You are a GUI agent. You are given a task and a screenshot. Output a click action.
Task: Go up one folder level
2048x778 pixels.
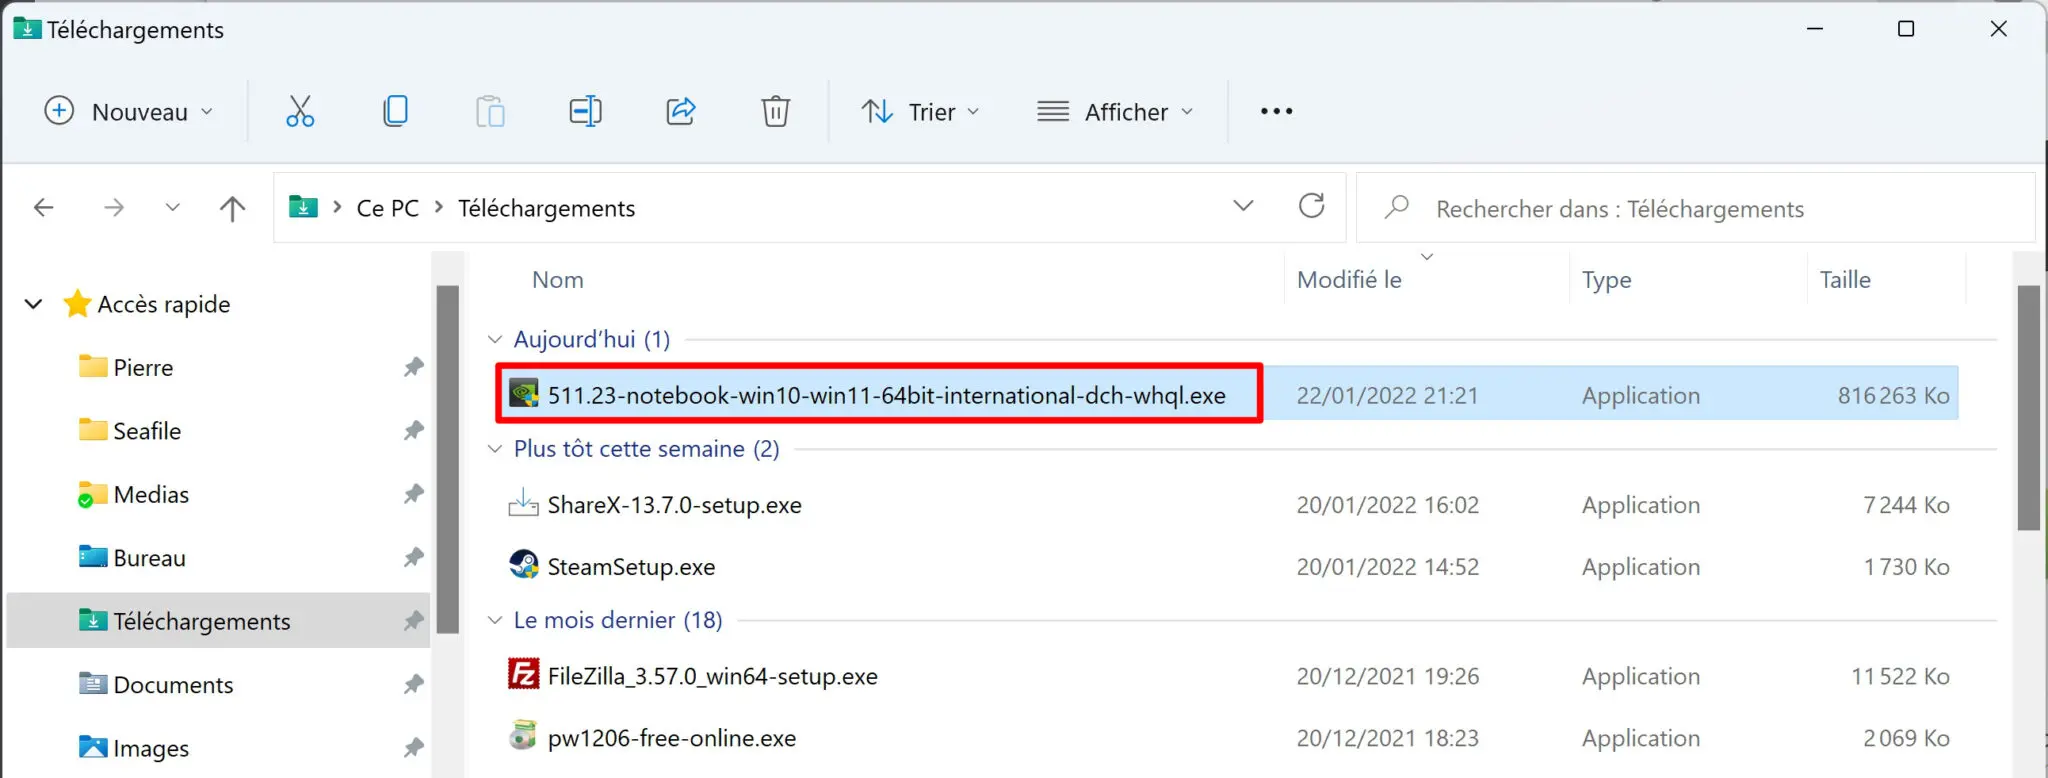coord(232,208)
